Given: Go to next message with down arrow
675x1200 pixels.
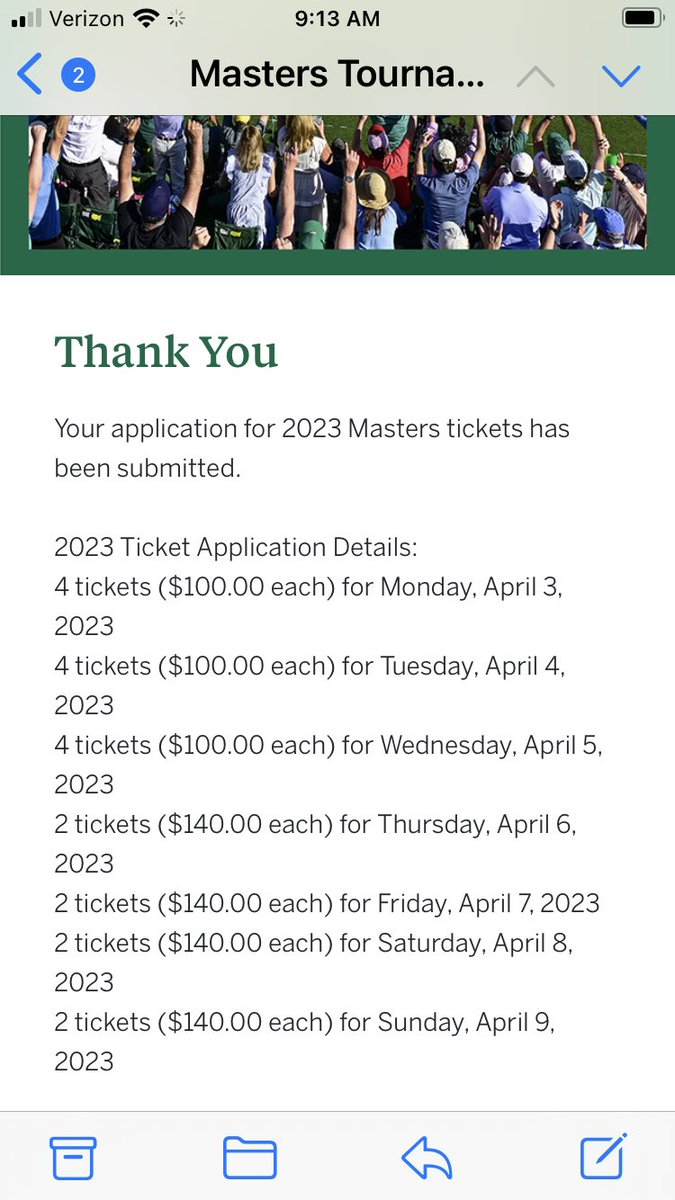Looking at the screenshot, I should (x=621, y=76).
